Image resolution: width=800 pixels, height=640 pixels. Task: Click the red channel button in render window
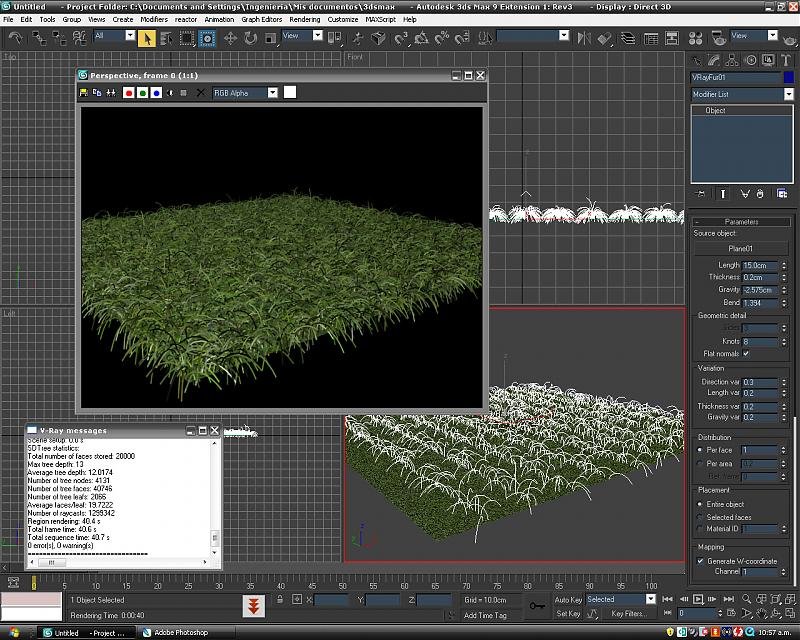129,93
